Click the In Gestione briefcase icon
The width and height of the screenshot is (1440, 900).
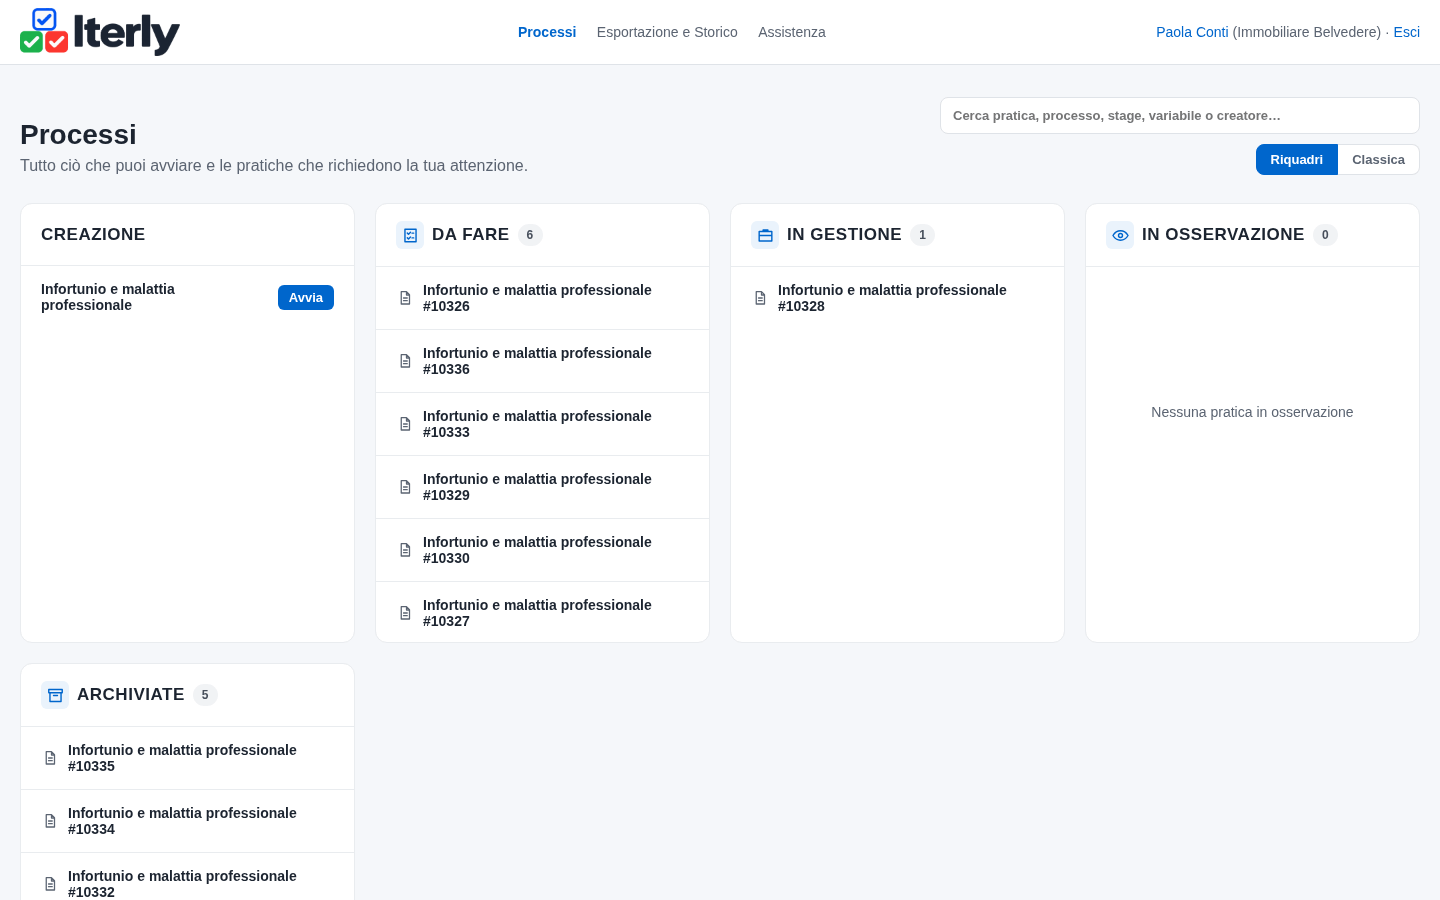pos(765,235)
